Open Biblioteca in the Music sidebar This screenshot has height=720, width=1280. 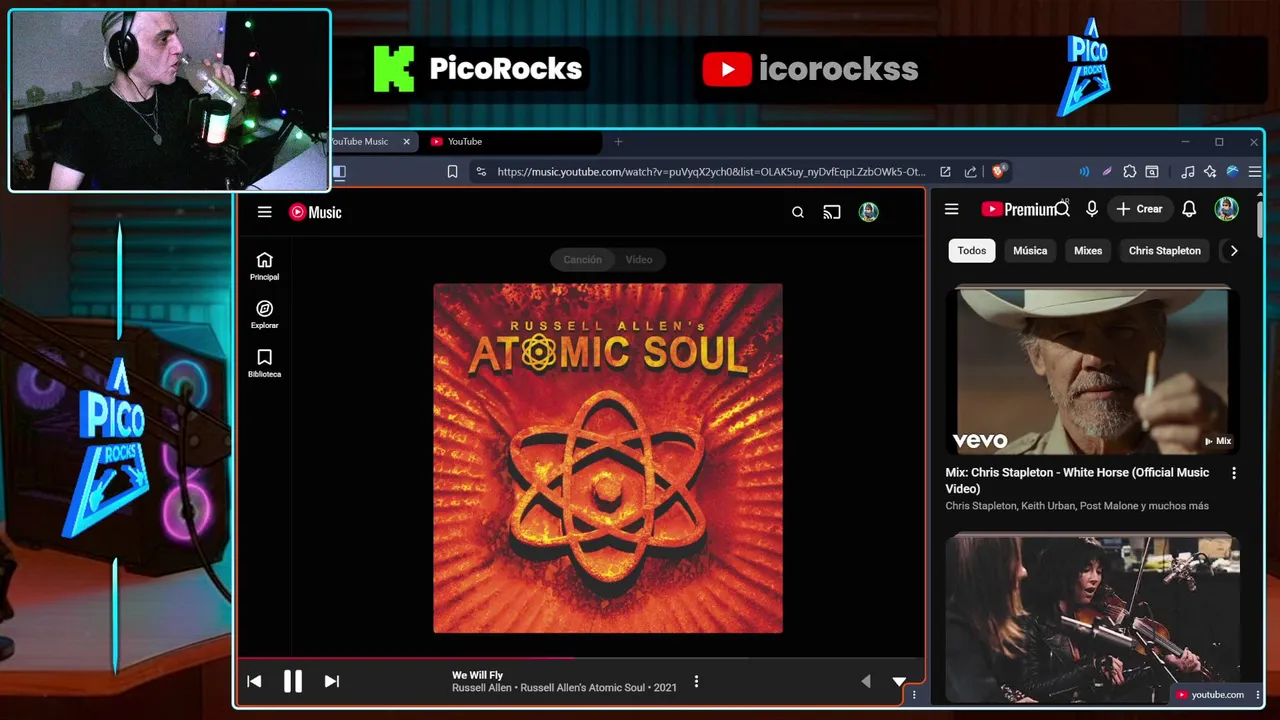pyautogui.click(x=264, y=363)
